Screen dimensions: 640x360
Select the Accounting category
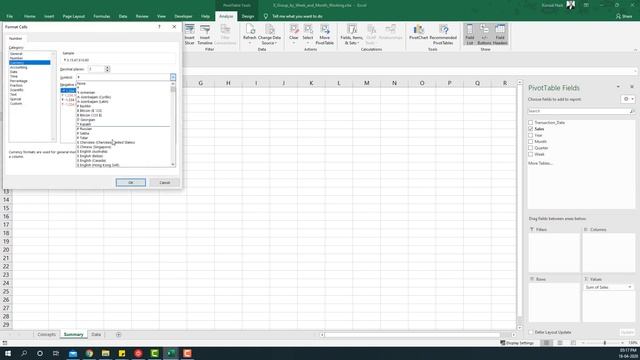click(x=30, y=67)
